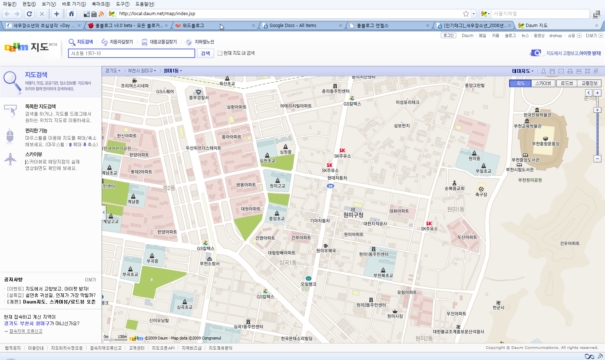Click the map search input field
Viewport: 605px width, 360px height.
(132, 53)
